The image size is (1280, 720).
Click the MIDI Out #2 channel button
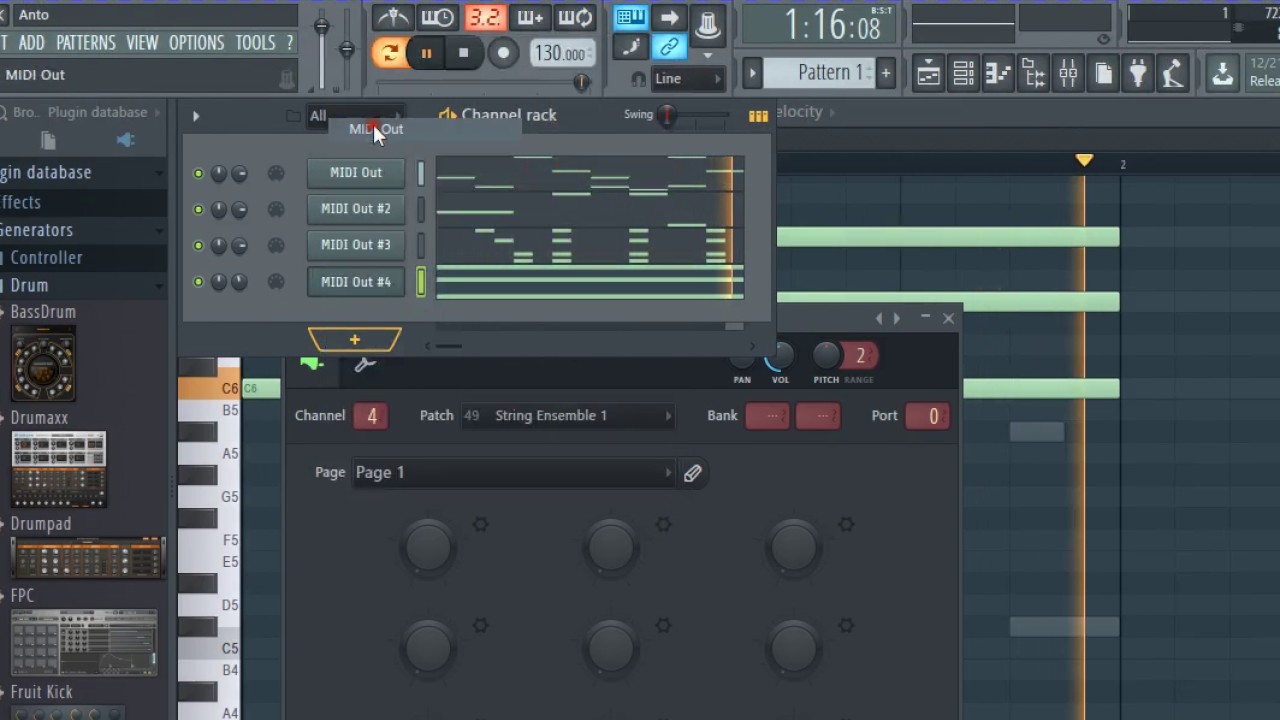(x=356, y=209)
